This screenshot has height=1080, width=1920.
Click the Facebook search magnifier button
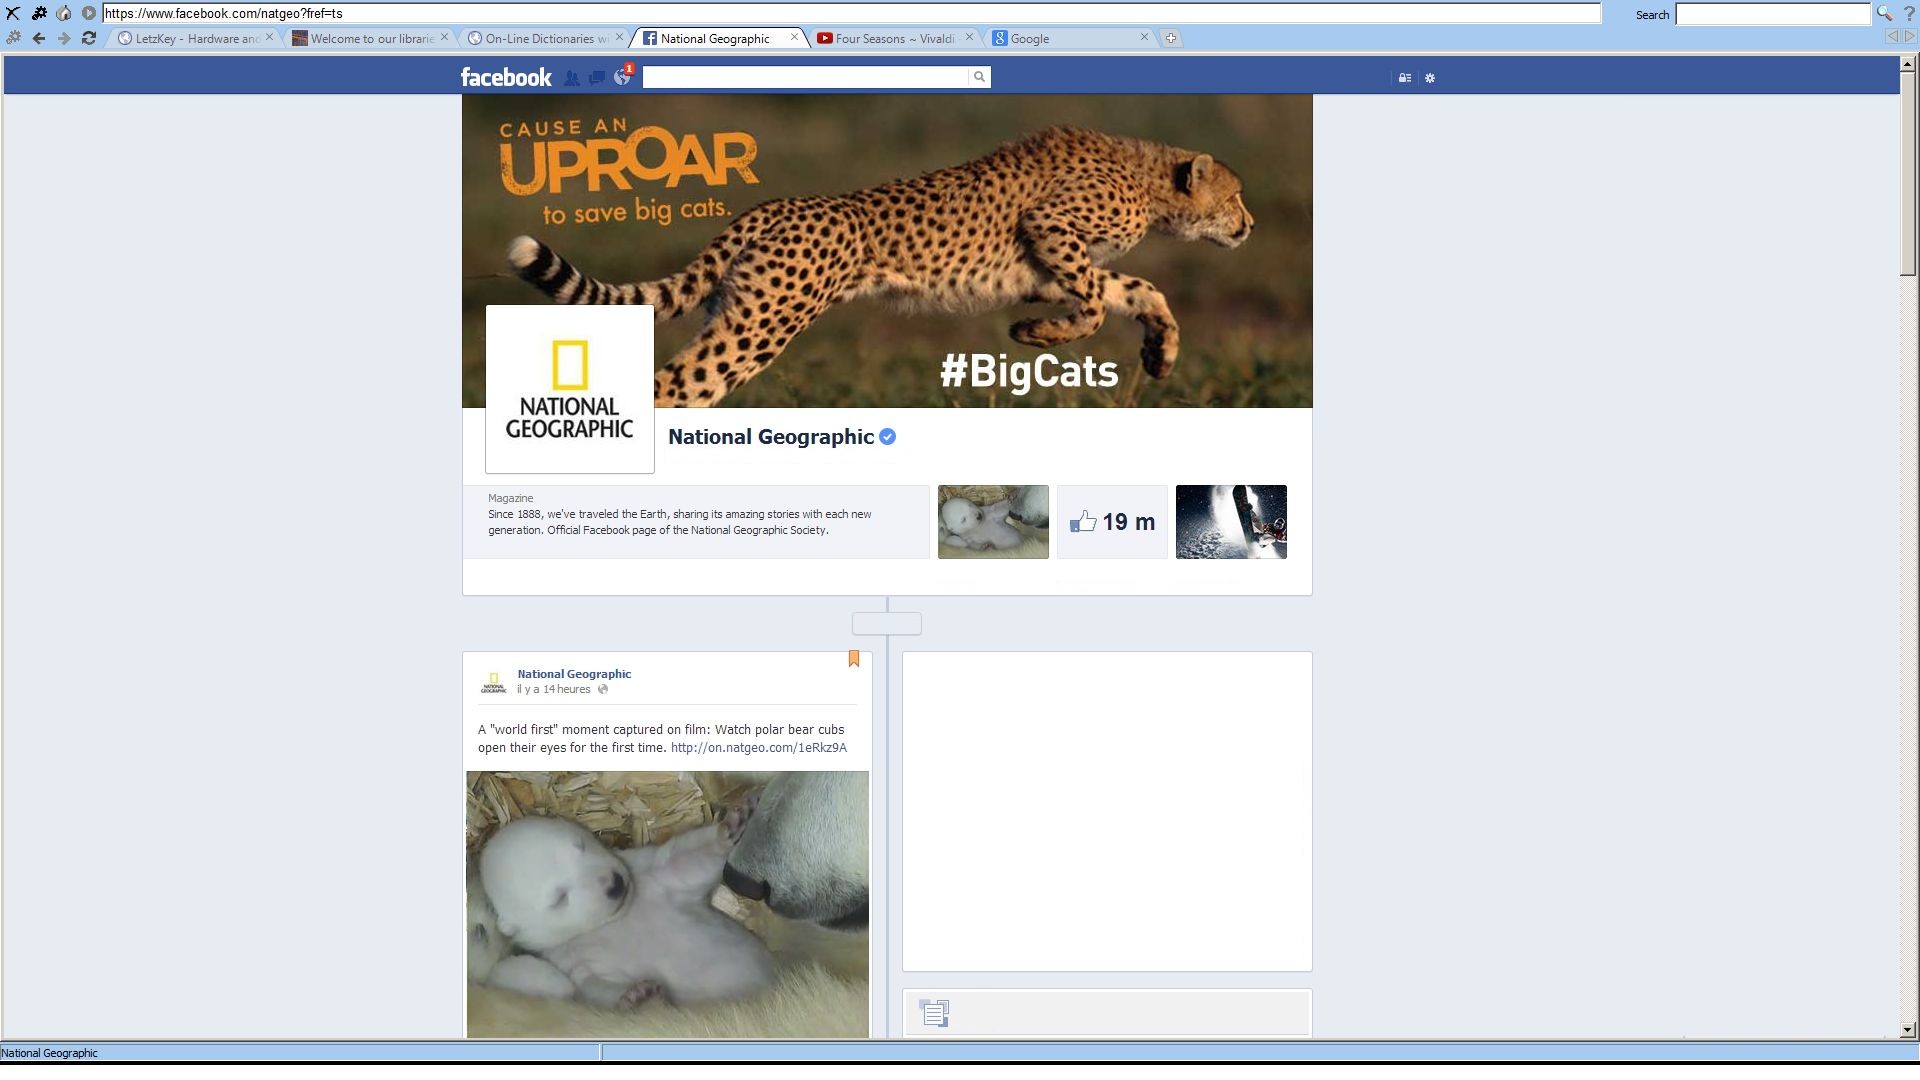point(980,77)
